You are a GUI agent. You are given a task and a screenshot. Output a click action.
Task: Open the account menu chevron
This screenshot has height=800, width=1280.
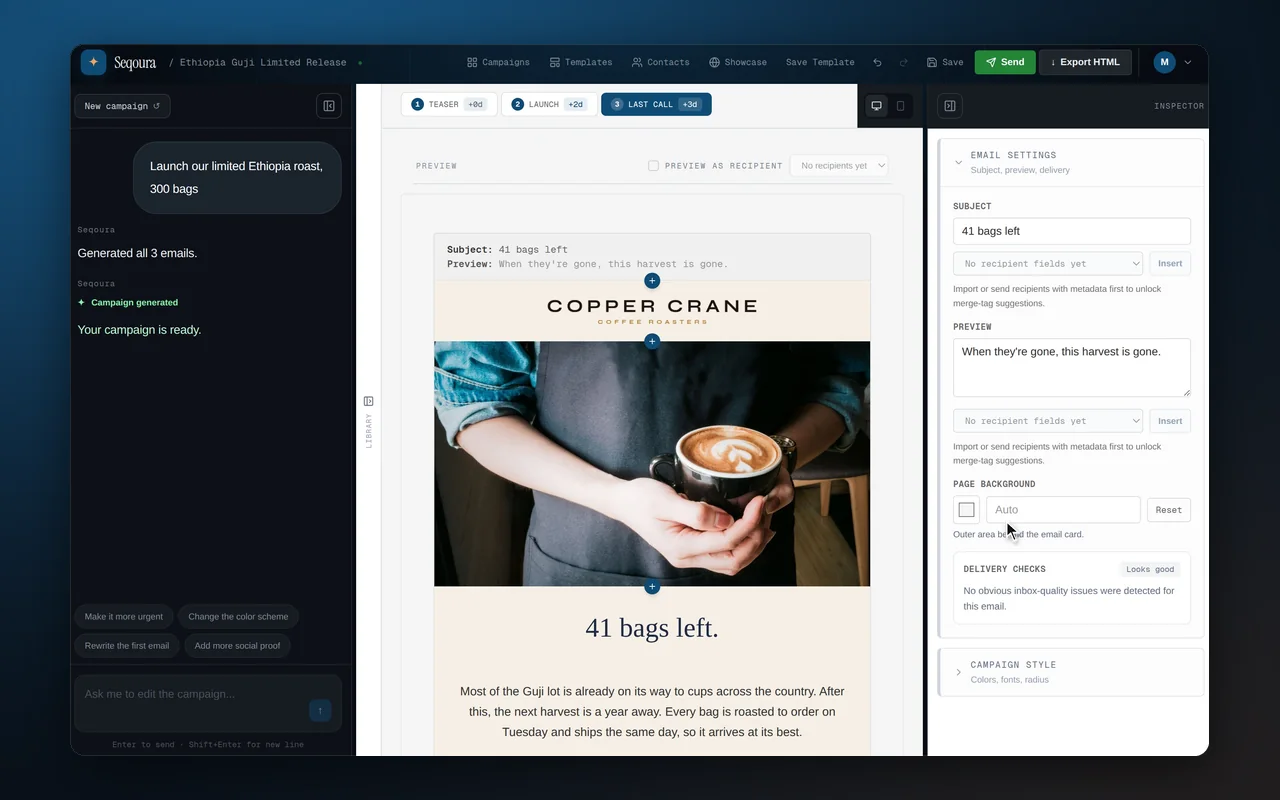pyautogui.click(x=1188, y=62)
